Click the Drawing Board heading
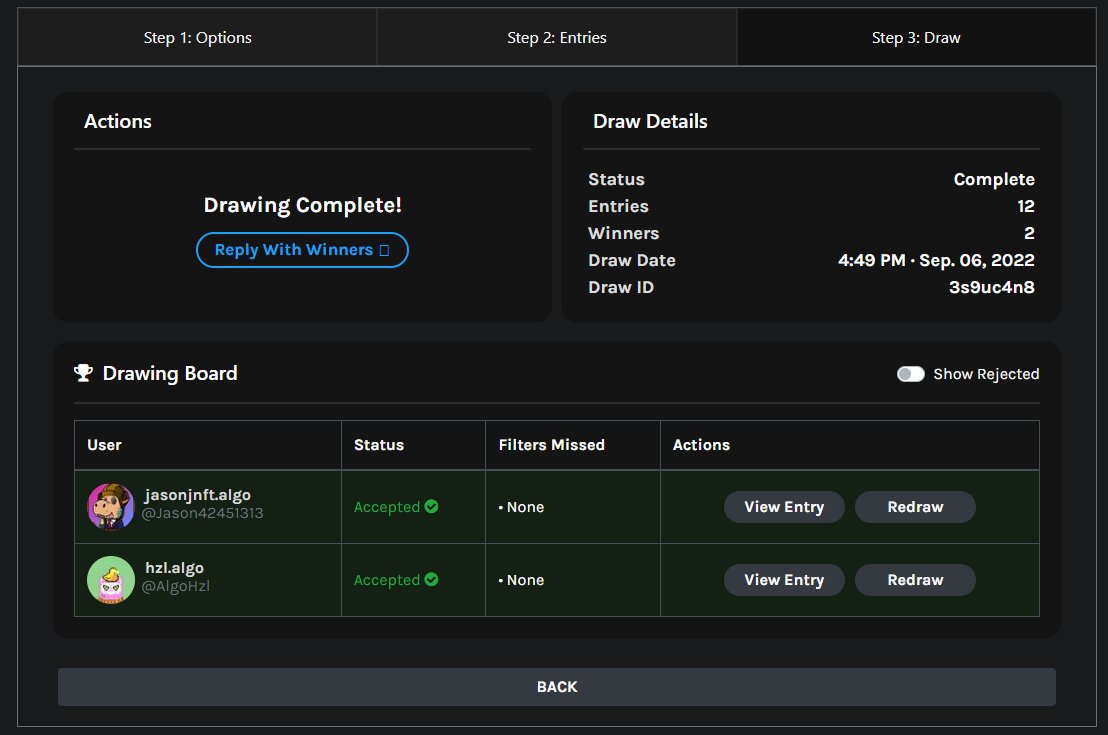Image resolution: width=1108 pixels, height=735 pixels. [x=170, y=373]
